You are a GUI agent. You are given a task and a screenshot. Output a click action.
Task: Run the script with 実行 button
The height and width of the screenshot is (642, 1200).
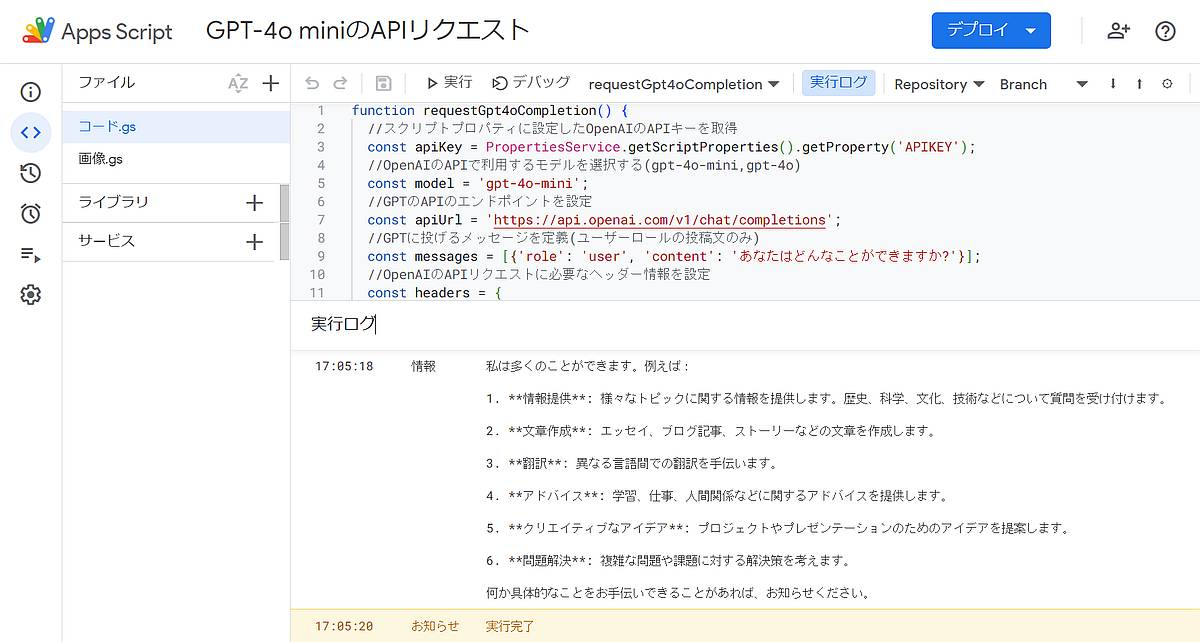coord(449,83)
